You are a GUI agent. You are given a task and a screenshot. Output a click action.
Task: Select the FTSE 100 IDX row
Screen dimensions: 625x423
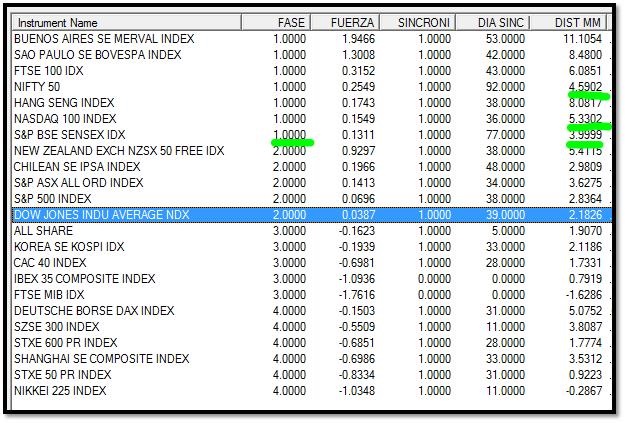pyautogui.click(x=312, y=71)
